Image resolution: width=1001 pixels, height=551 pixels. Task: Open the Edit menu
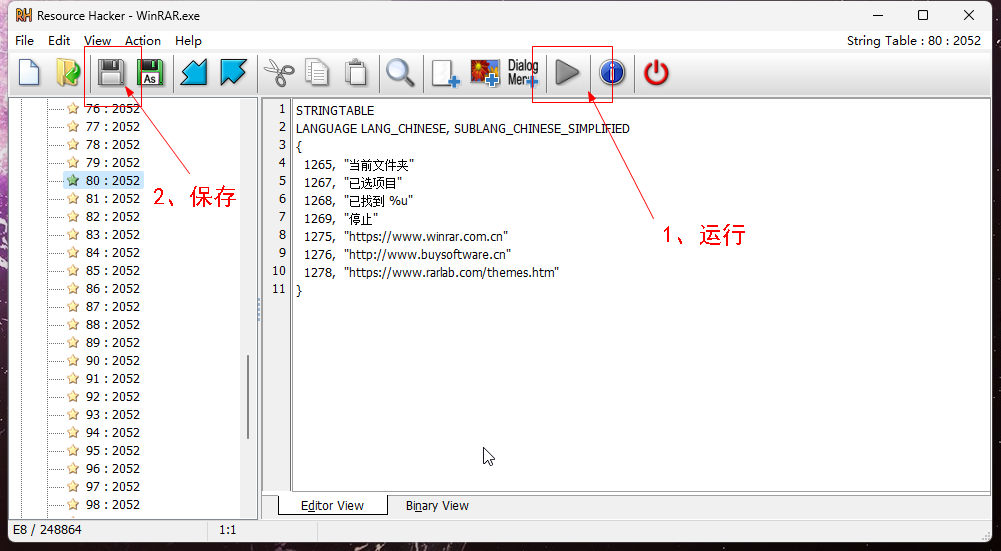59,40
